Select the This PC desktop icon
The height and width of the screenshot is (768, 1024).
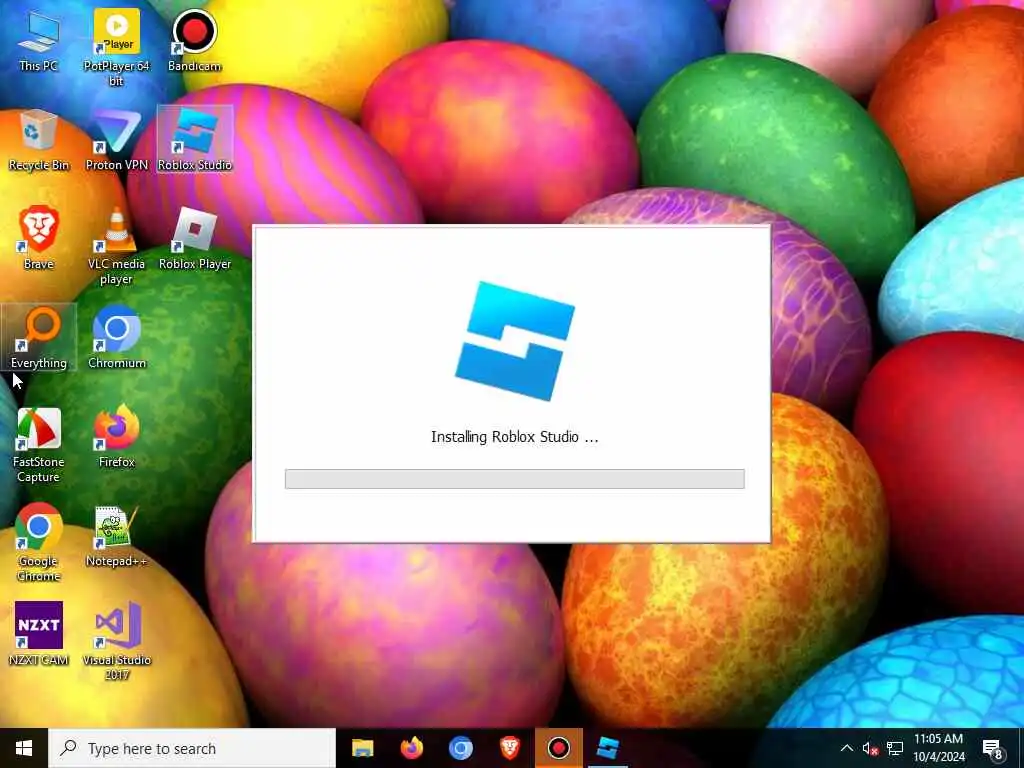(39, 40)
